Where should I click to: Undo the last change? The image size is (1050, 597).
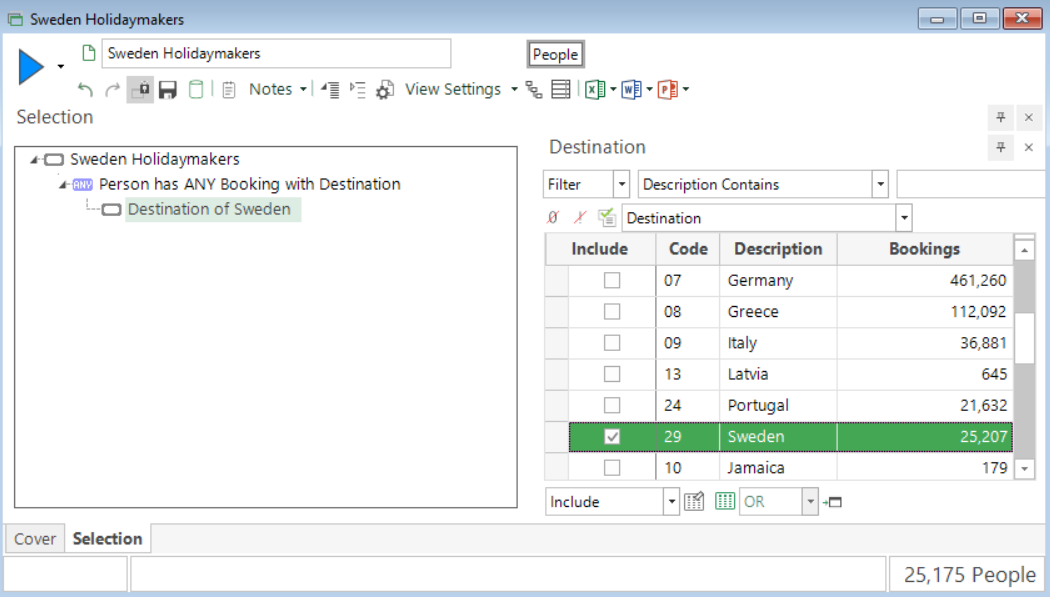(x=84, y=89)
